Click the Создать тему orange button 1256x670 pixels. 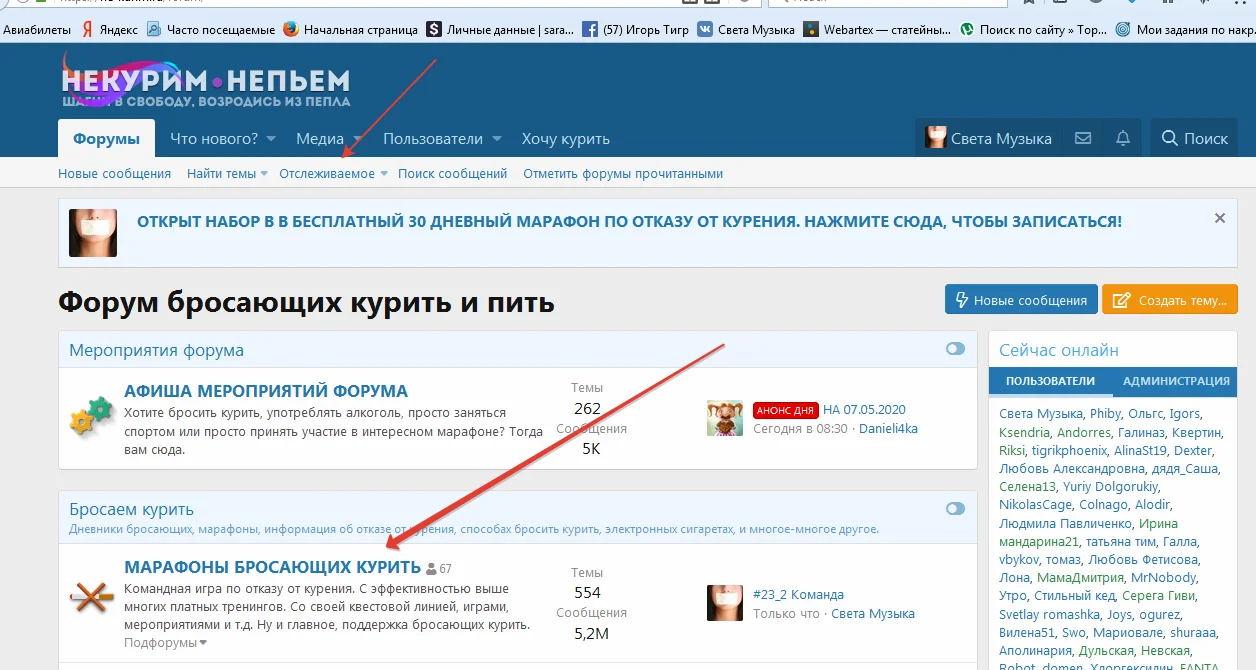pos(1169,300)
